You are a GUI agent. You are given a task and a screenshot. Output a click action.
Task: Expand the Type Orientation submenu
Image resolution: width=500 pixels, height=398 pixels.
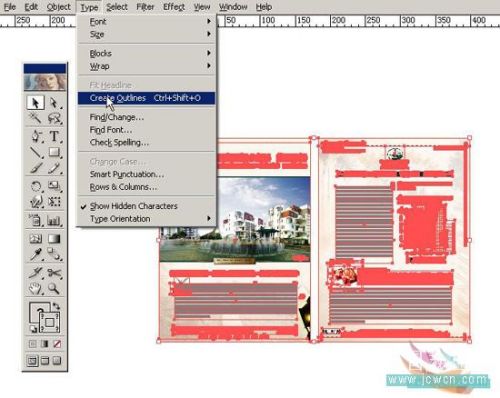click(147, 219)
